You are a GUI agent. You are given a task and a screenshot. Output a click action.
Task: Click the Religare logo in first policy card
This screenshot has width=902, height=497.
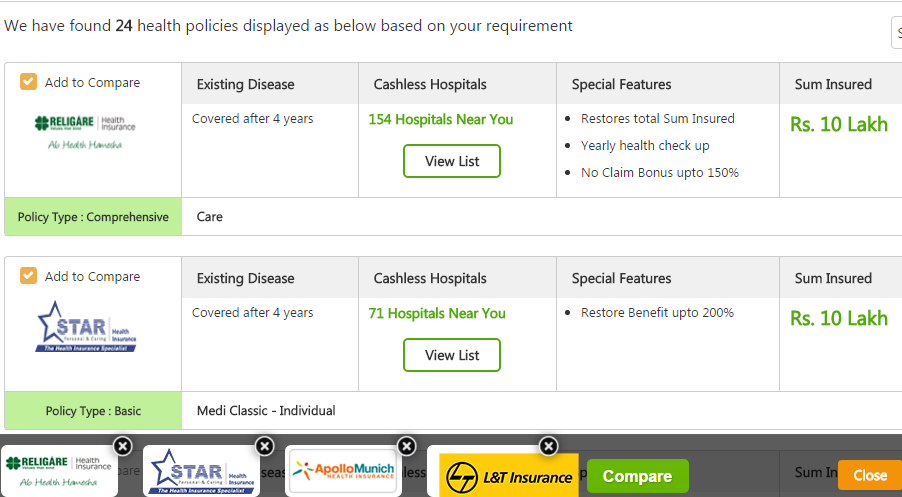tap(85, 132)
